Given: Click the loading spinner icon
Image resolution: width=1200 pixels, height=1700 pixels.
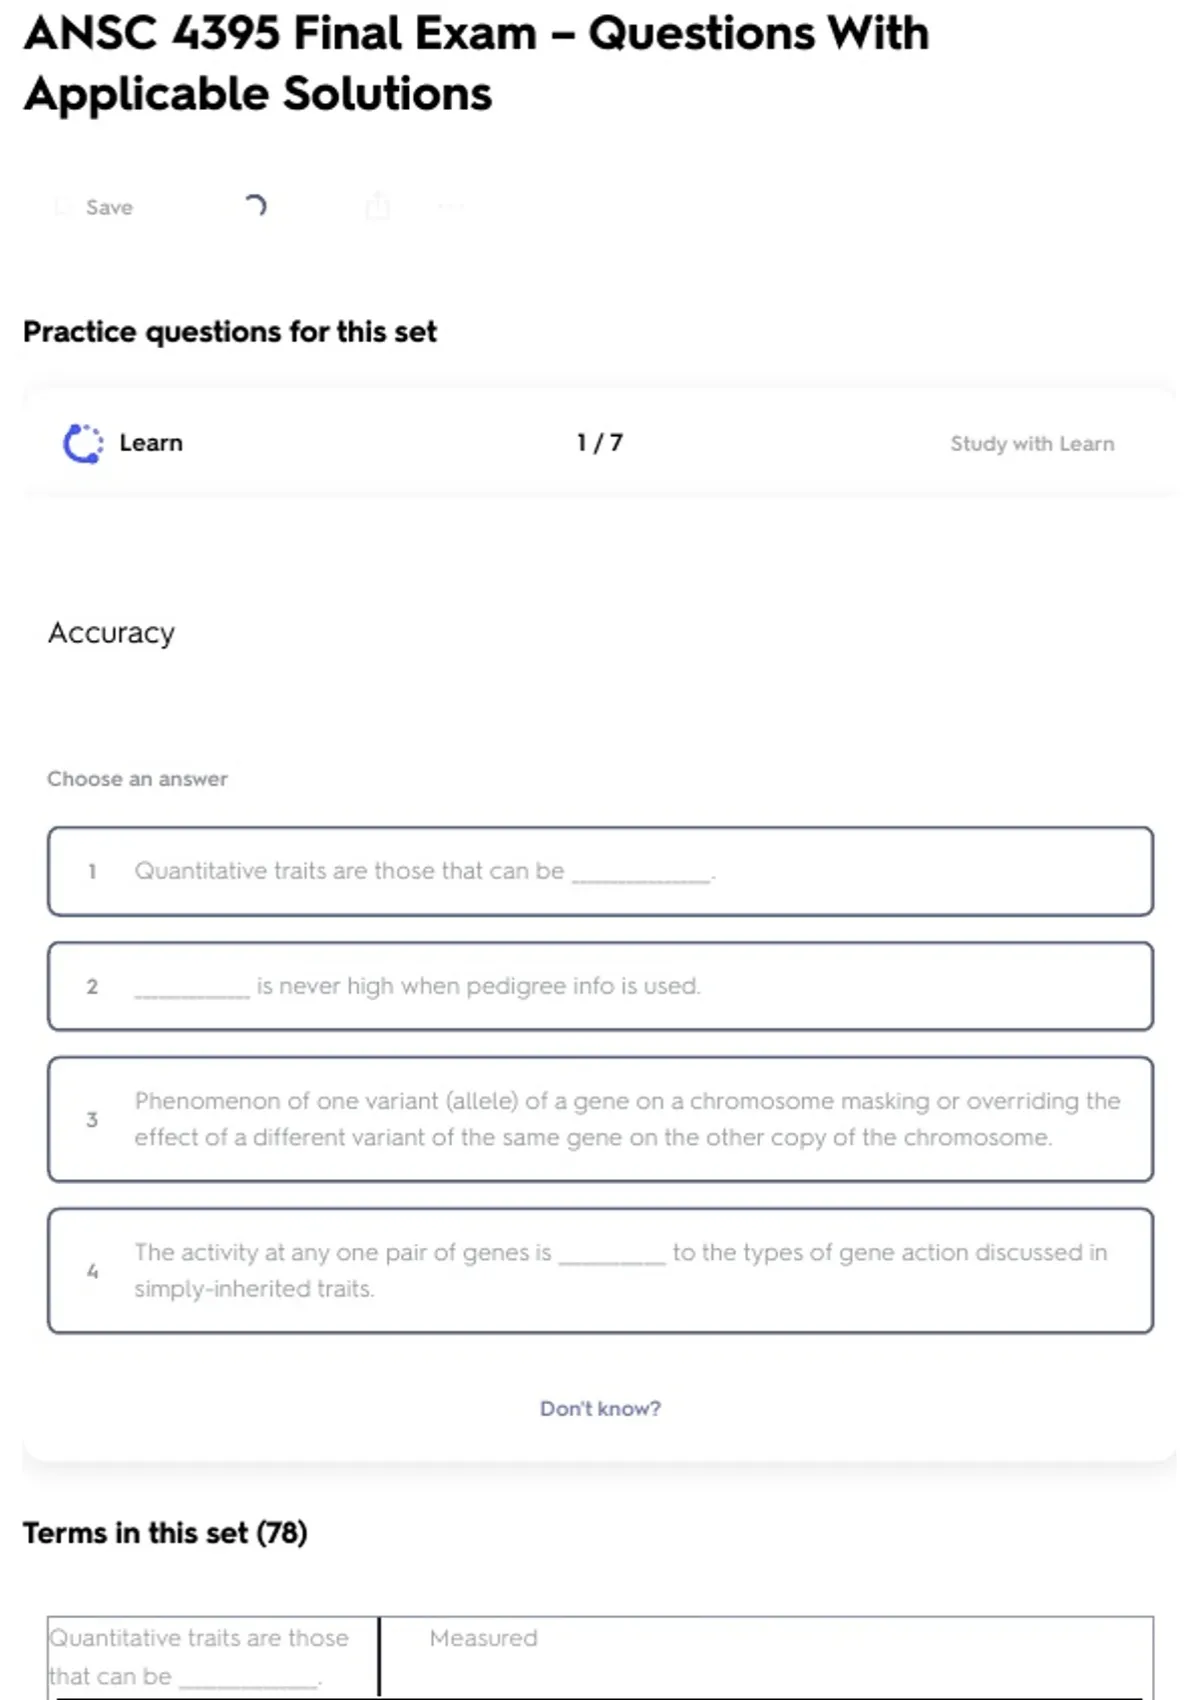Looking at the screenshot, I should (256, 206).
